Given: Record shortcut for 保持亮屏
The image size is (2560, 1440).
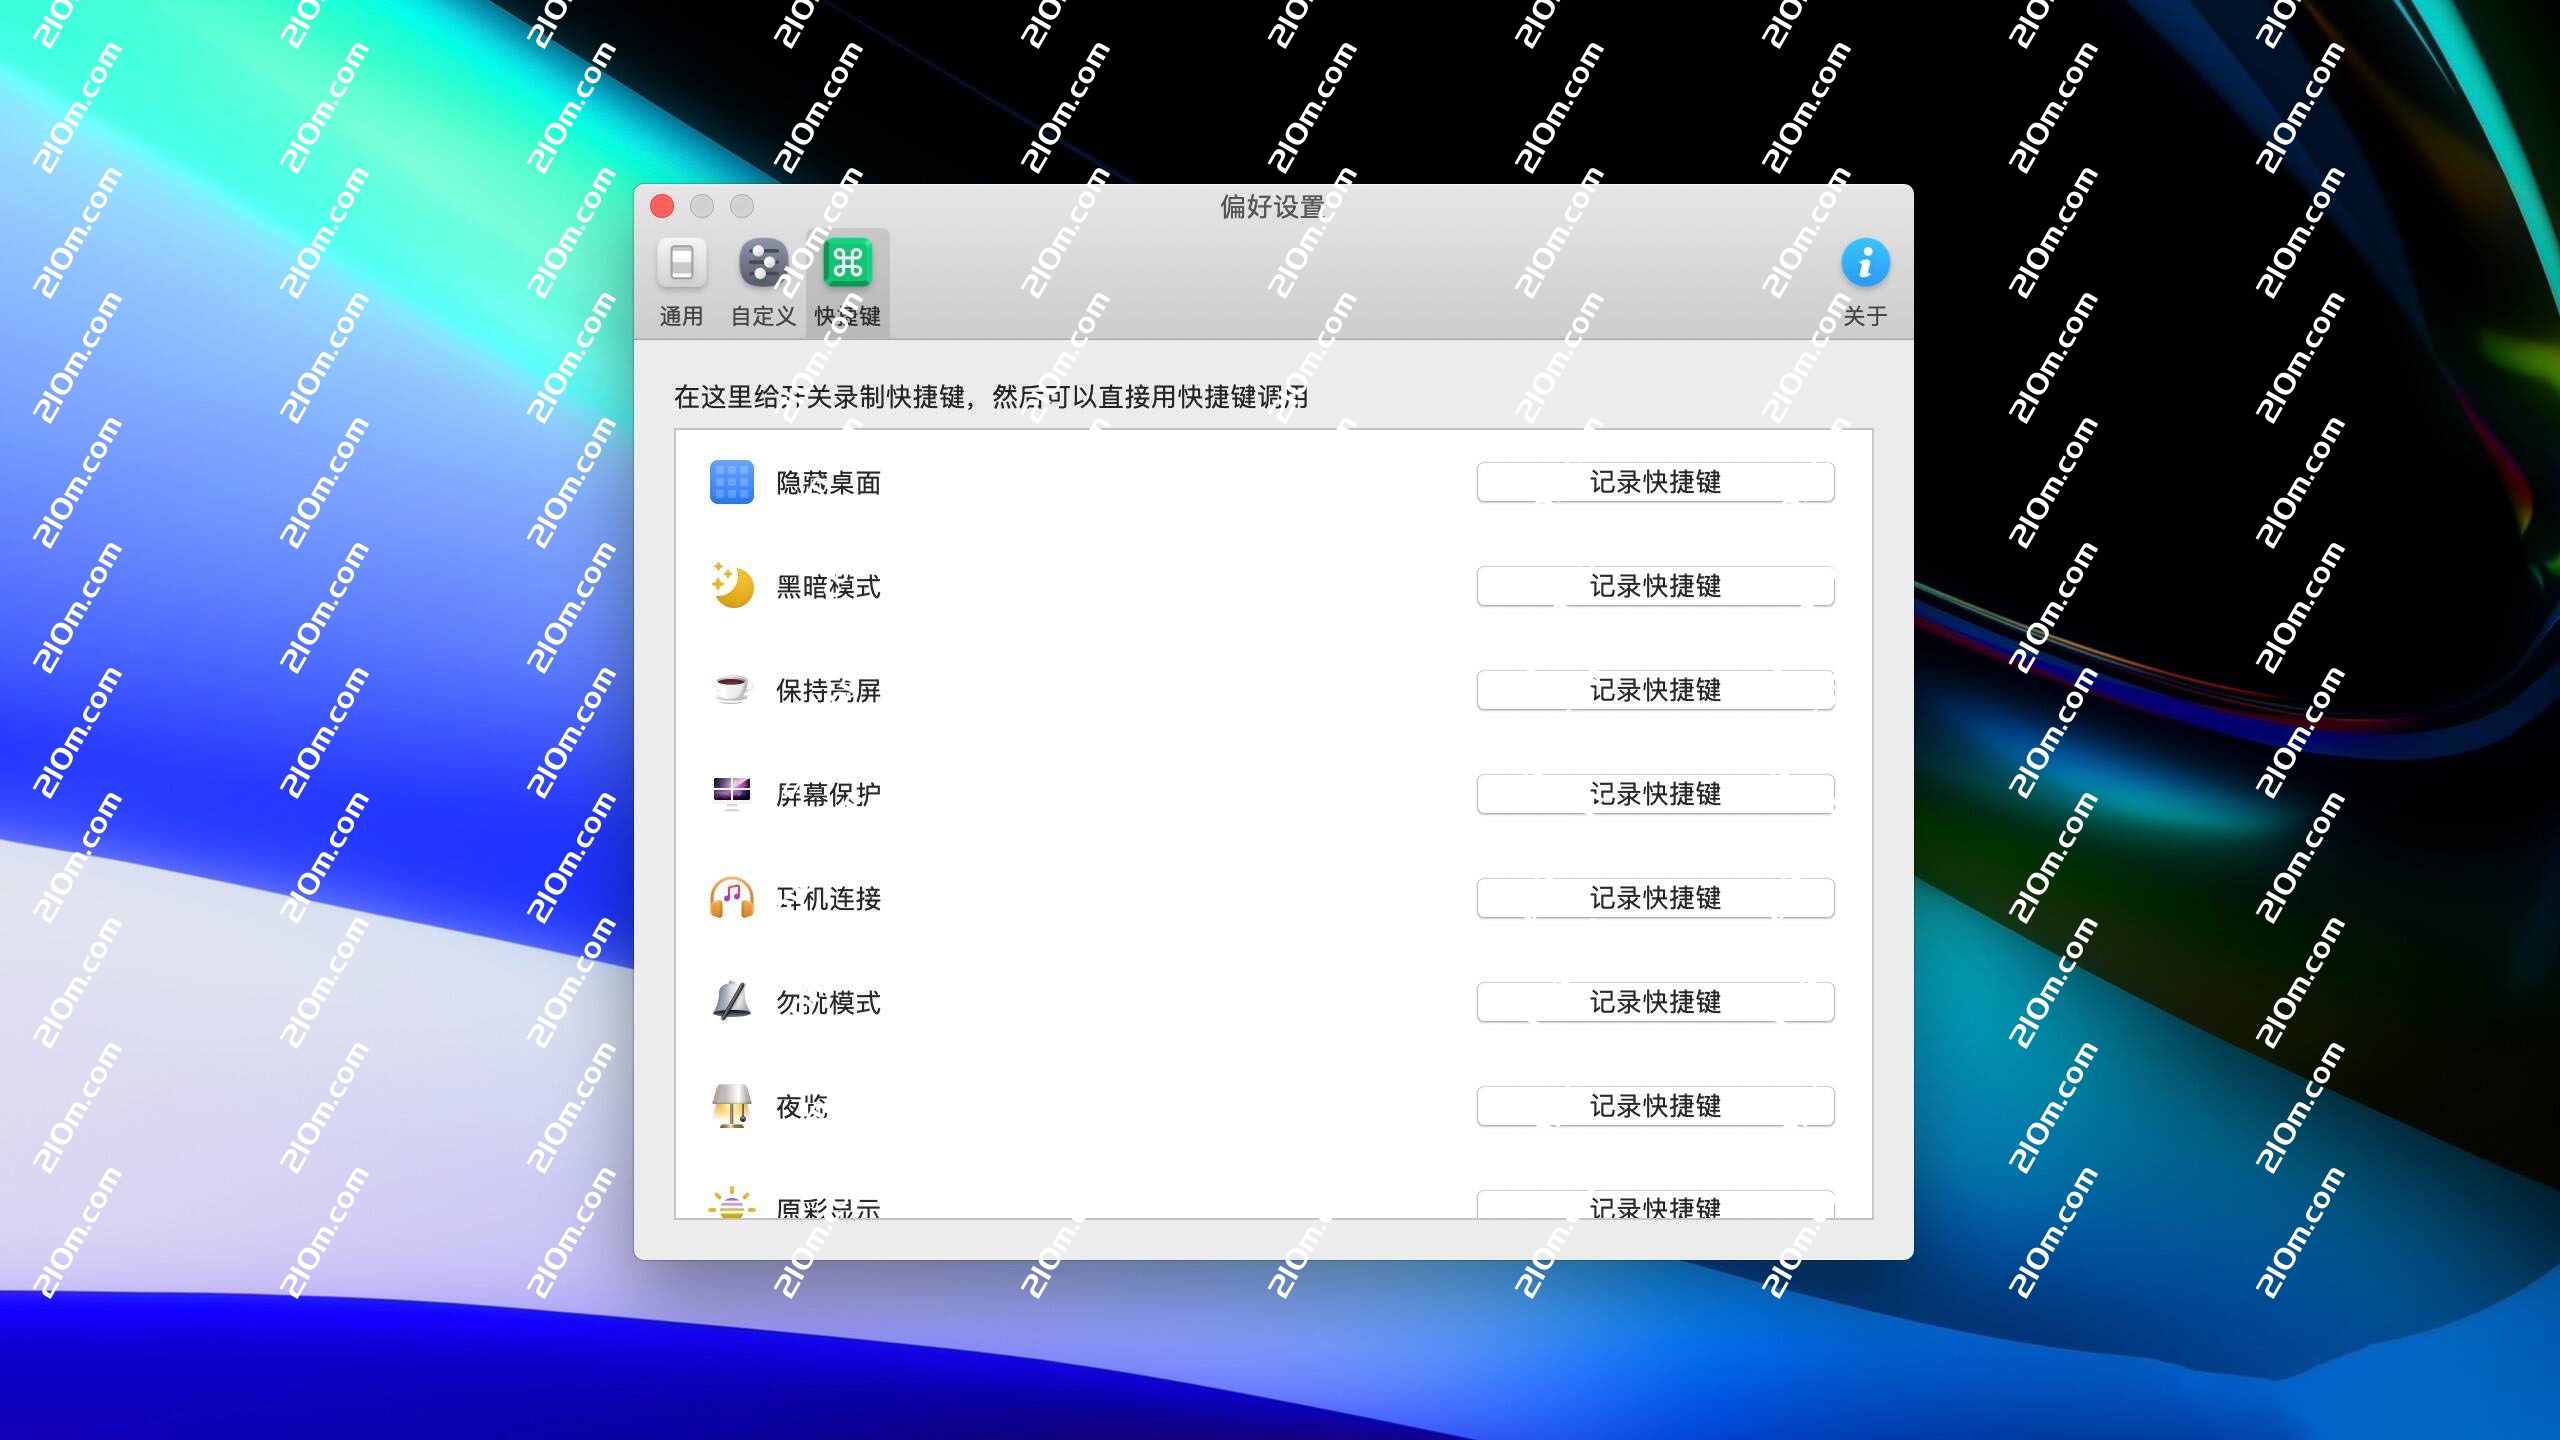Looking at the screenshot, I should [x=1655, y=690].
